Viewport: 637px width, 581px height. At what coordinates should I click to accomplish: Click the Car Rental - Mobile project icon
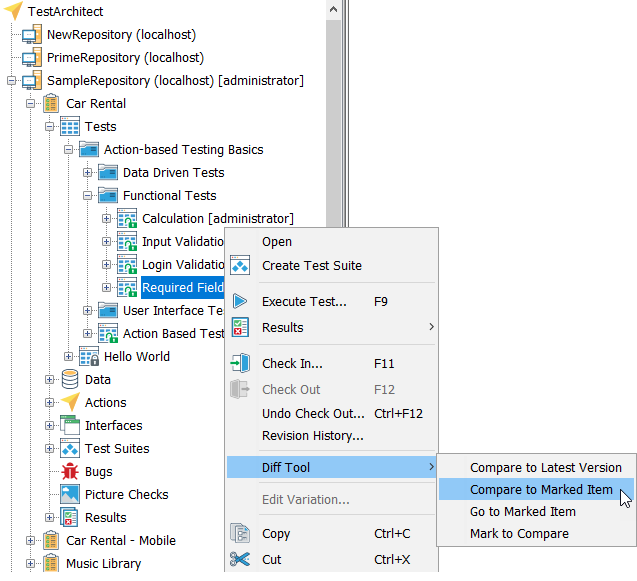51,540
